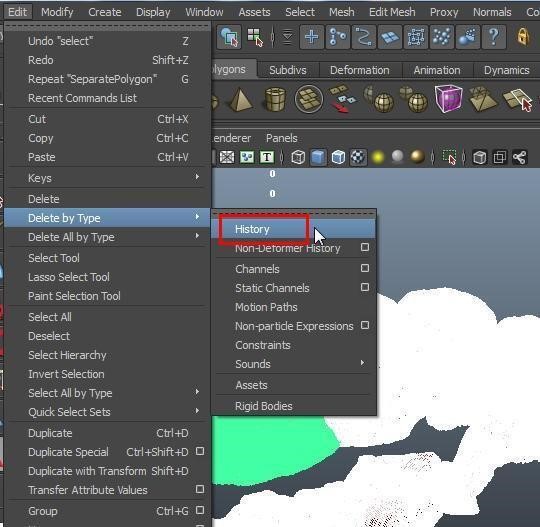Viewport: 540px width, 527px height.
Task: Click the yellow light sphere icon
Action: [378, 157]
